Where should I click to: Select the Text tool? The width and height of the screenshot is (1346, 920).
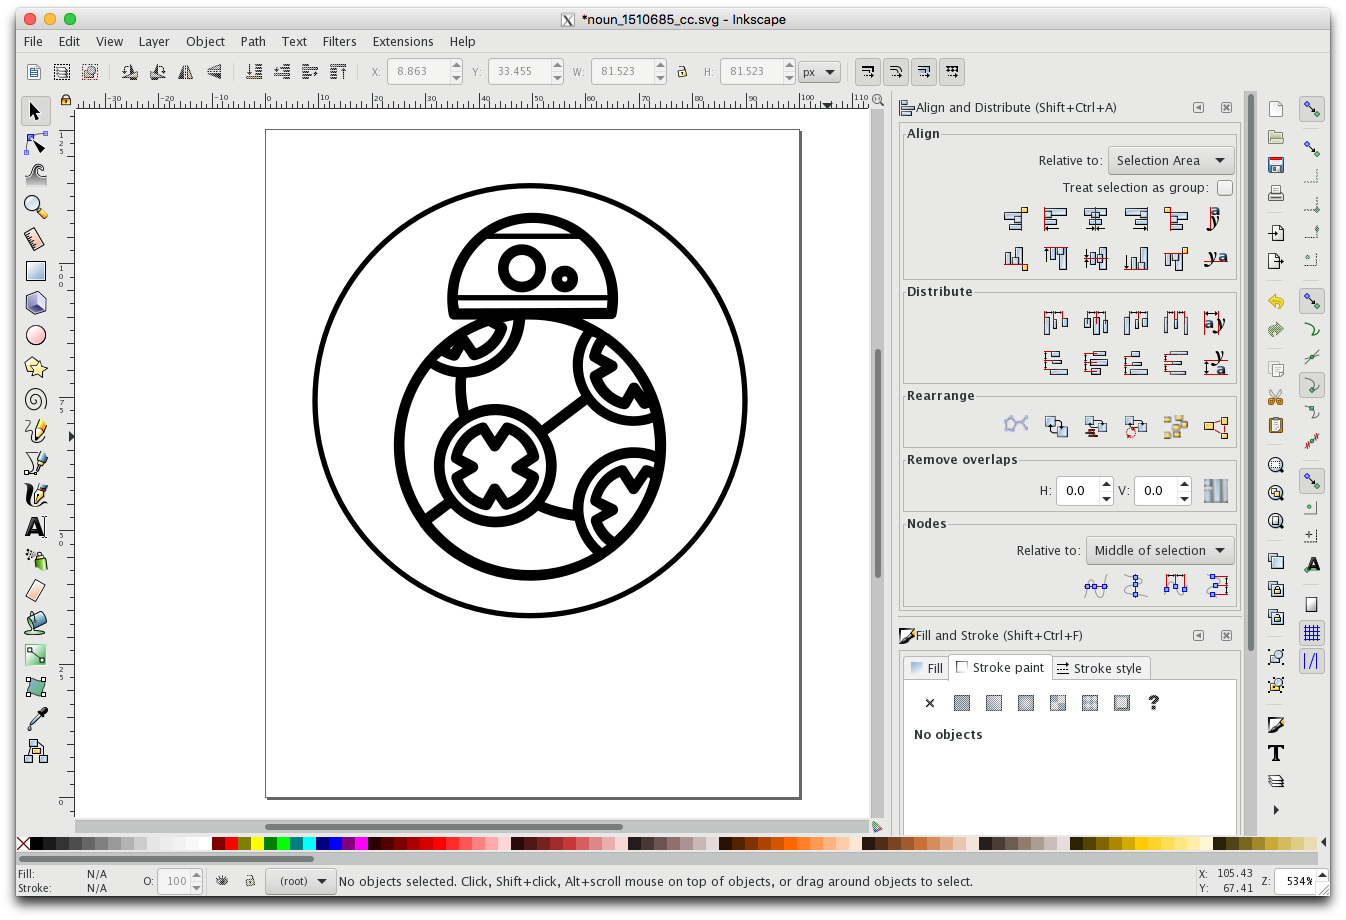click(x=35, y=527)
